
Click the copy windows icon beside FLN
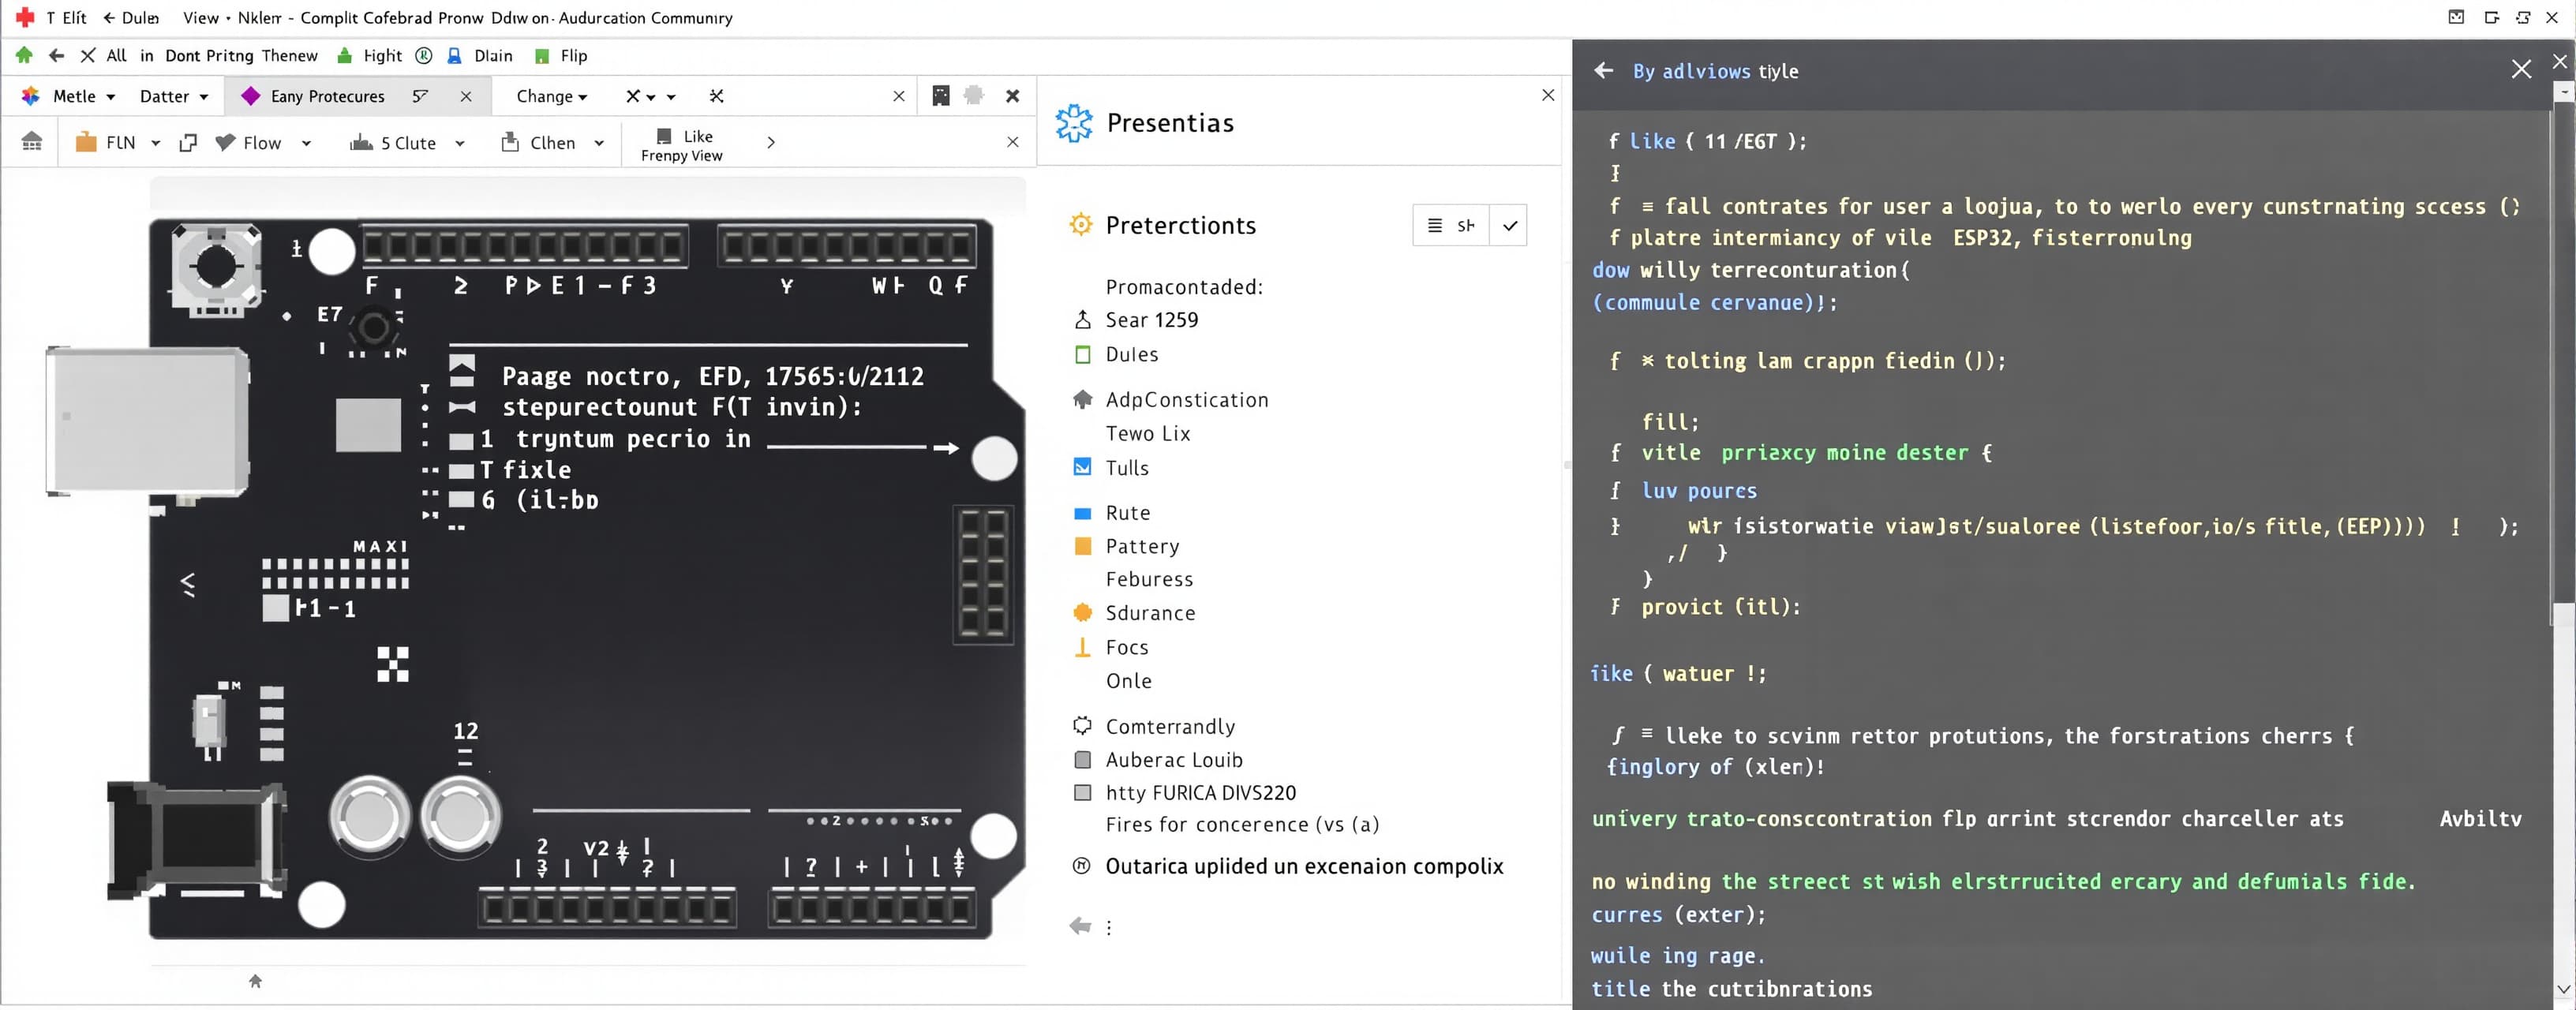187,142
